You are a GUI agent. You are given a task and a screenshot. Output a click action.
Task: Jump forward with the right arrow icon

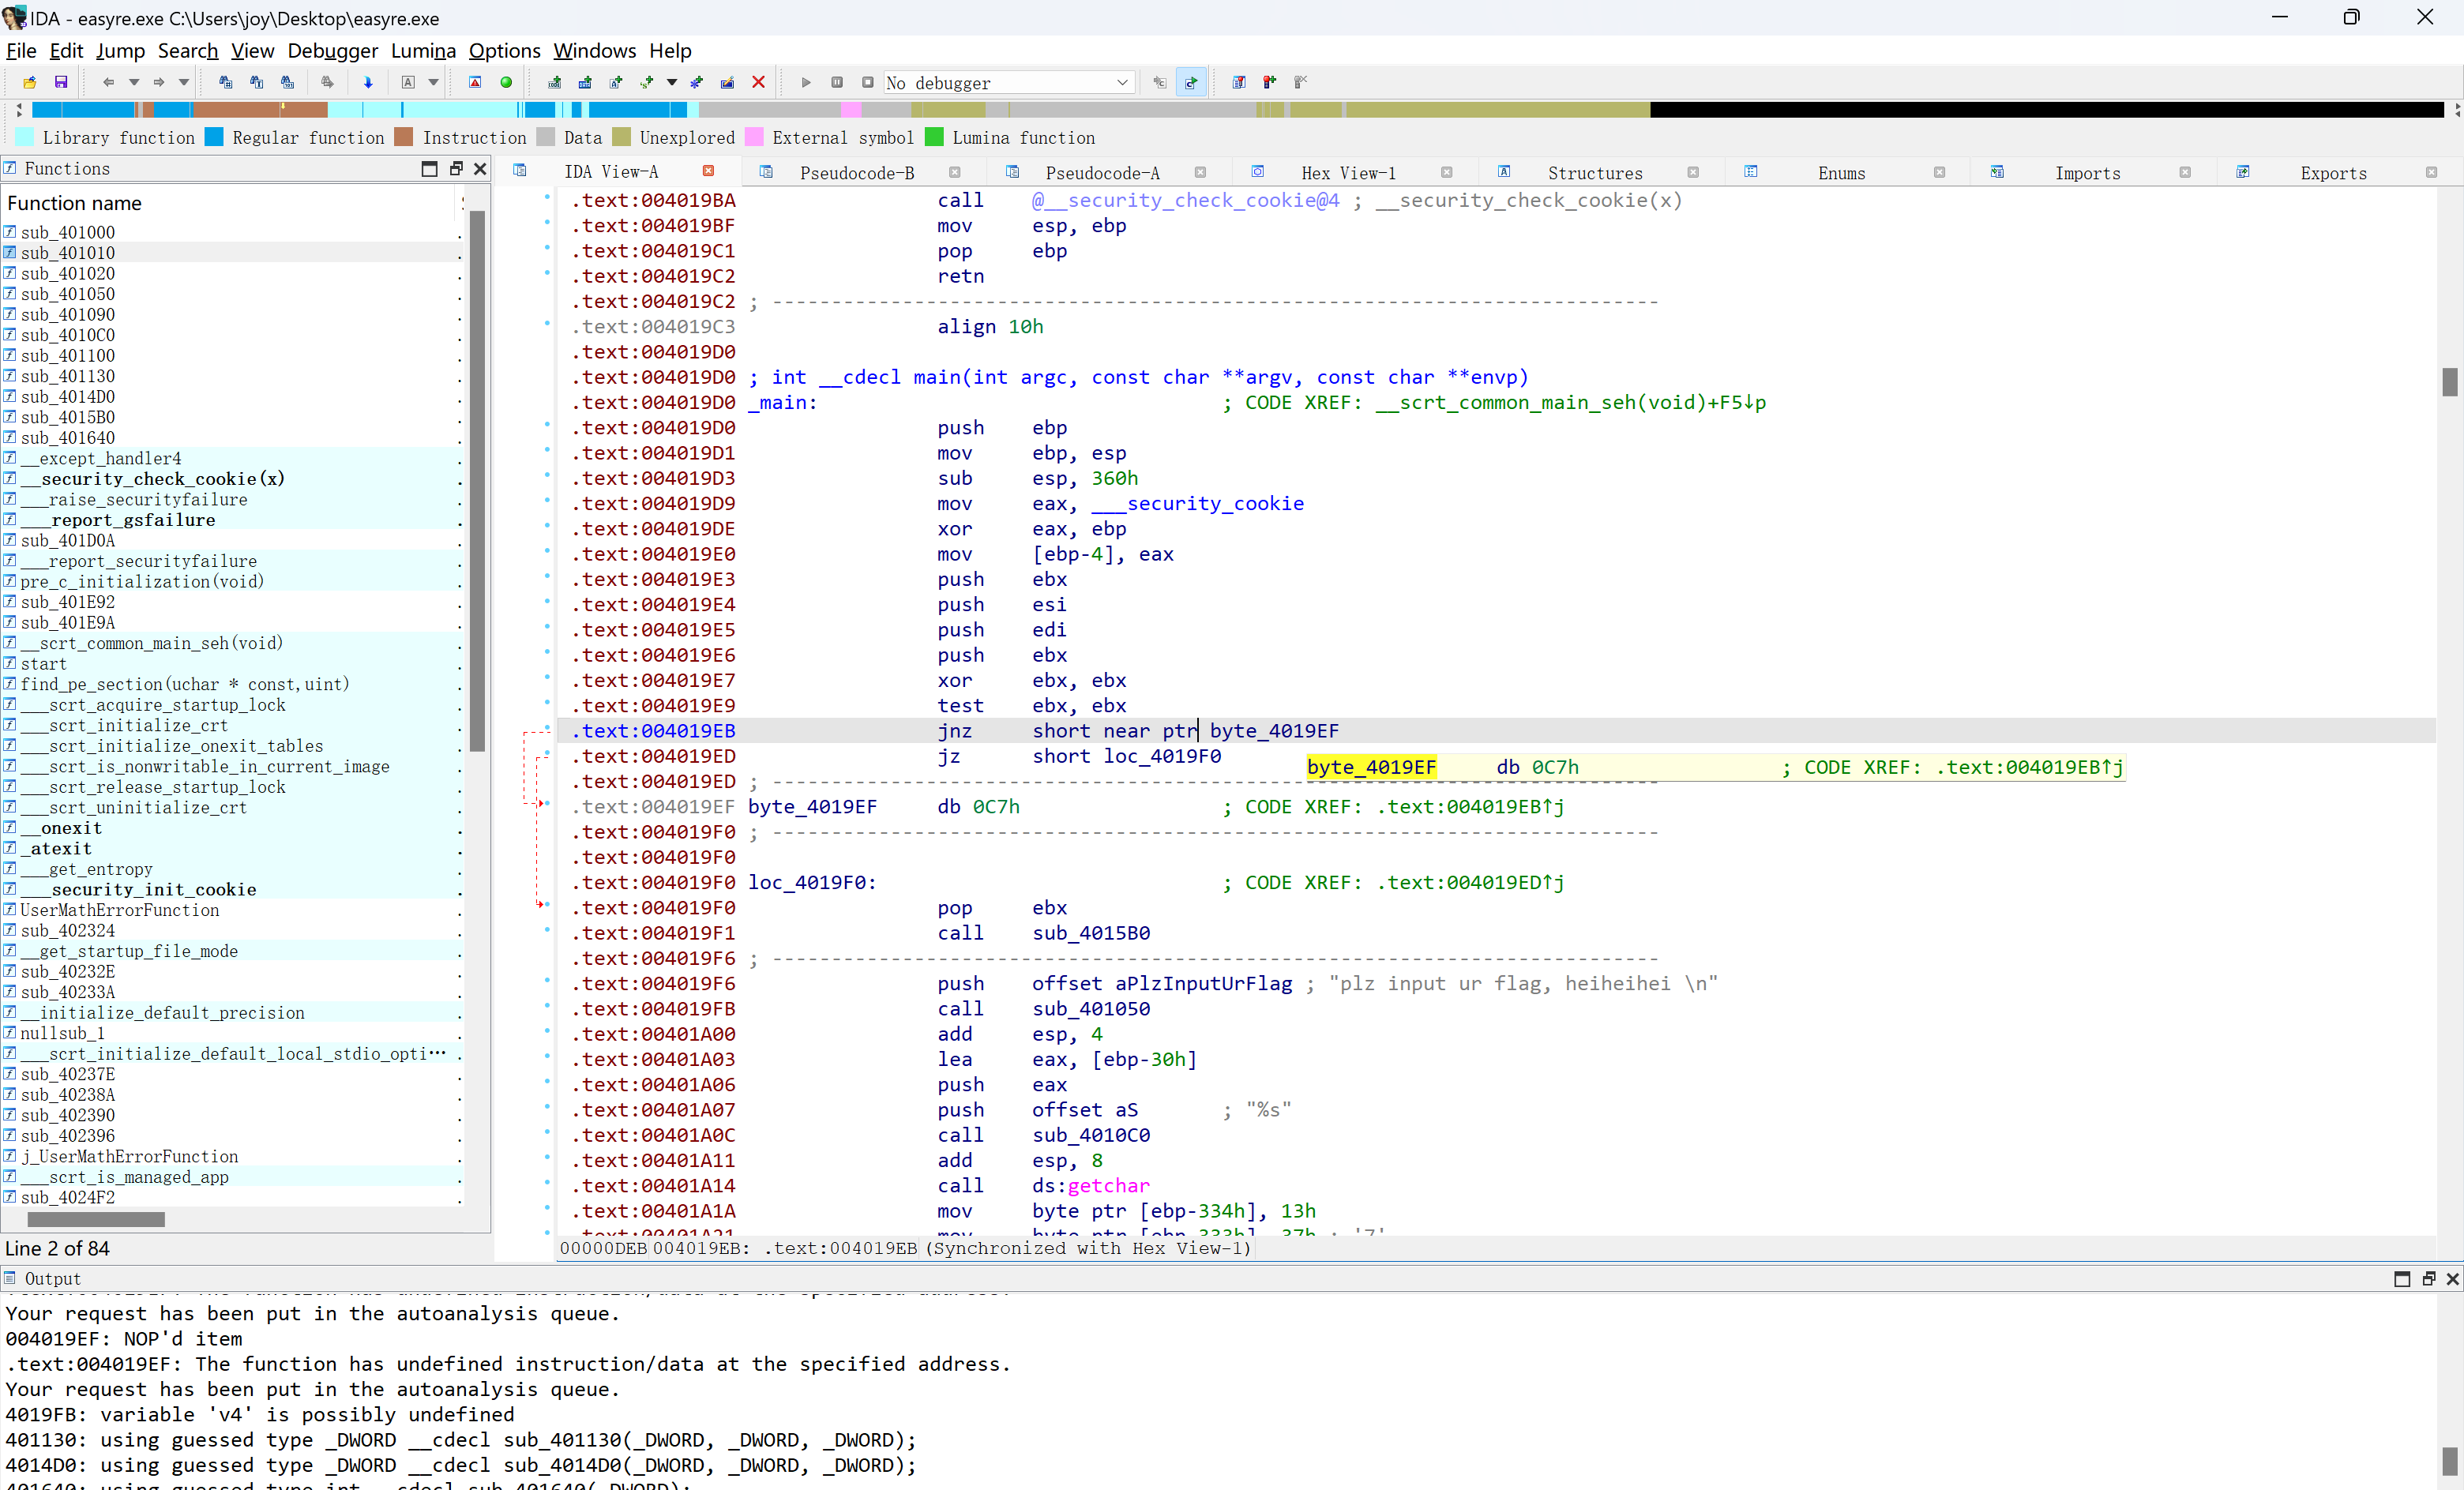[x=158, y=83]
